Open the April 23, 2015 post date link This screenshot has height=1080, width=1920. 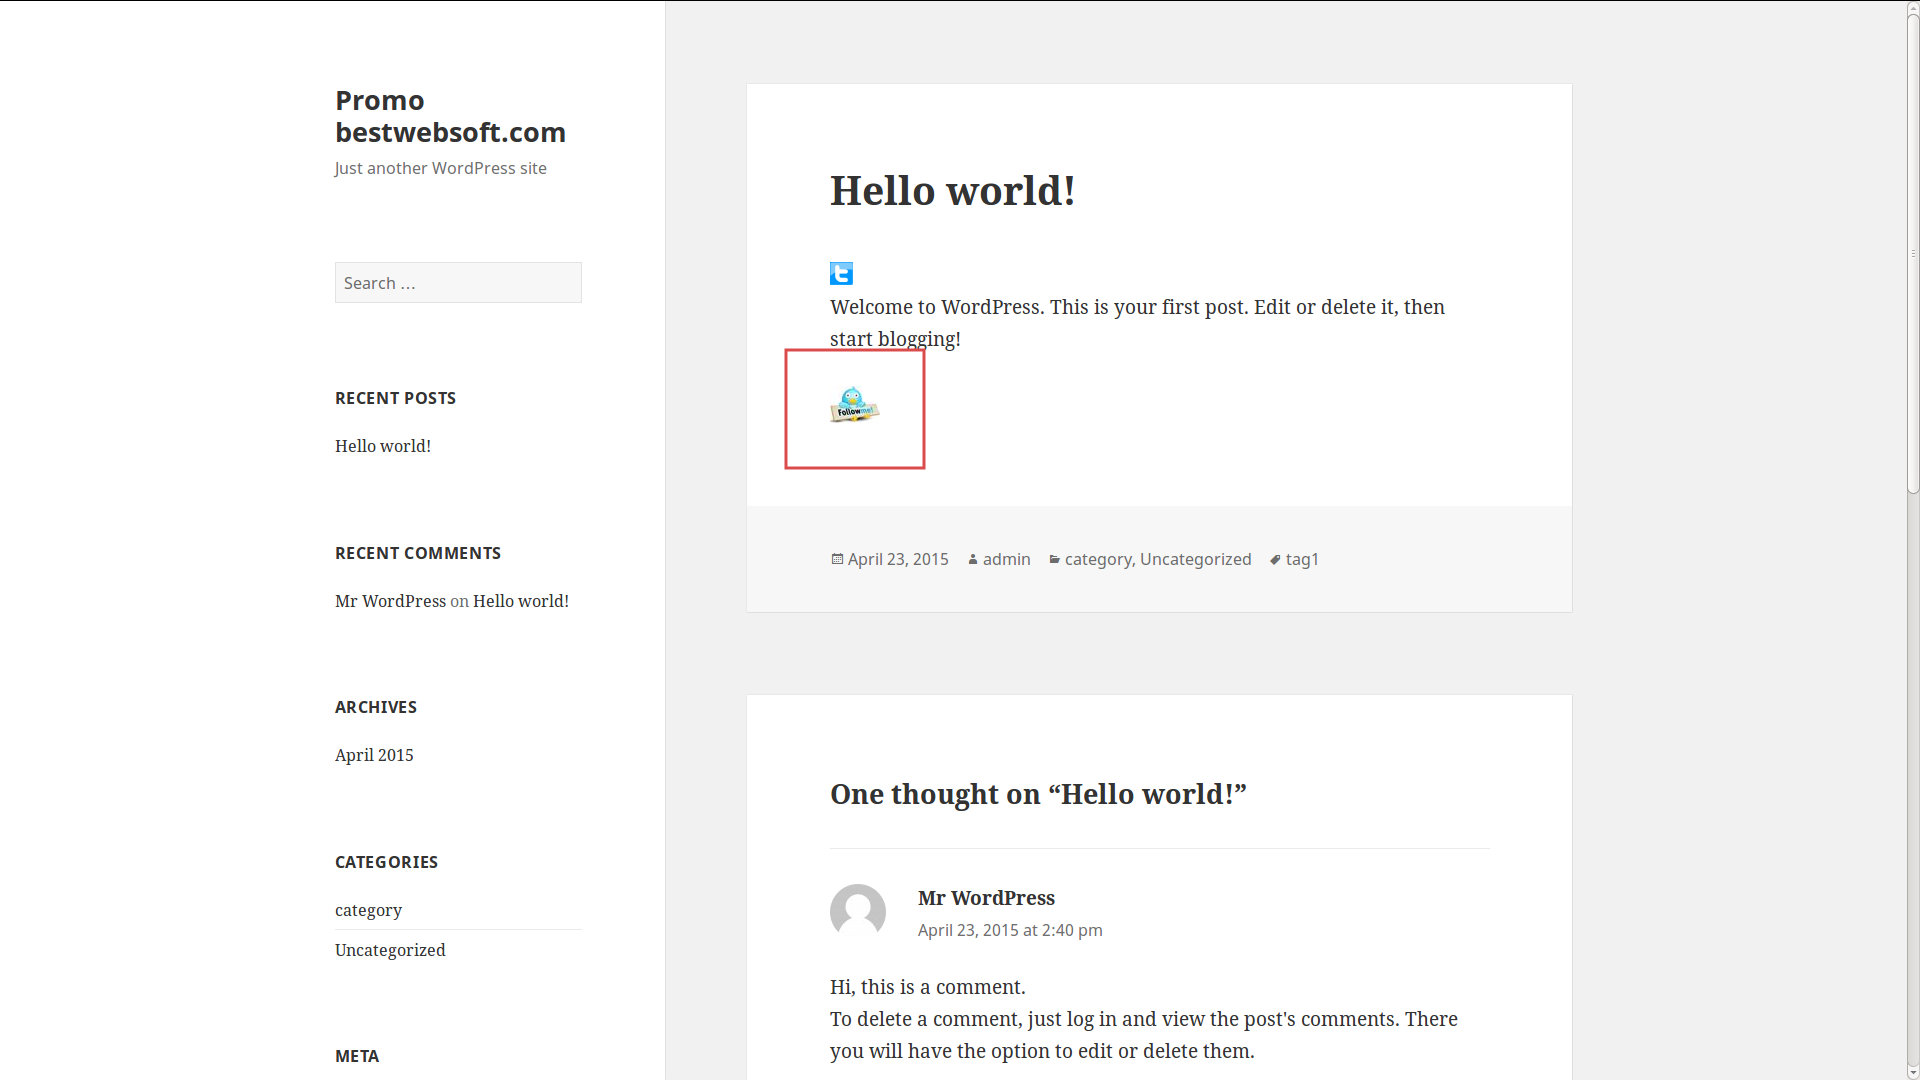898,559
